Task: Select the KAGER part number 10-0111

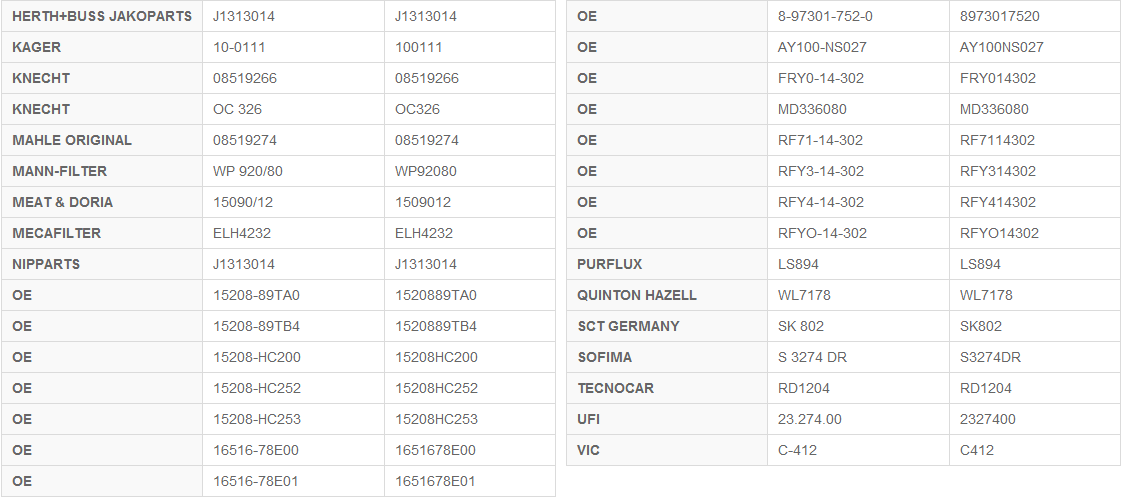Action: [x=239, y=47]
